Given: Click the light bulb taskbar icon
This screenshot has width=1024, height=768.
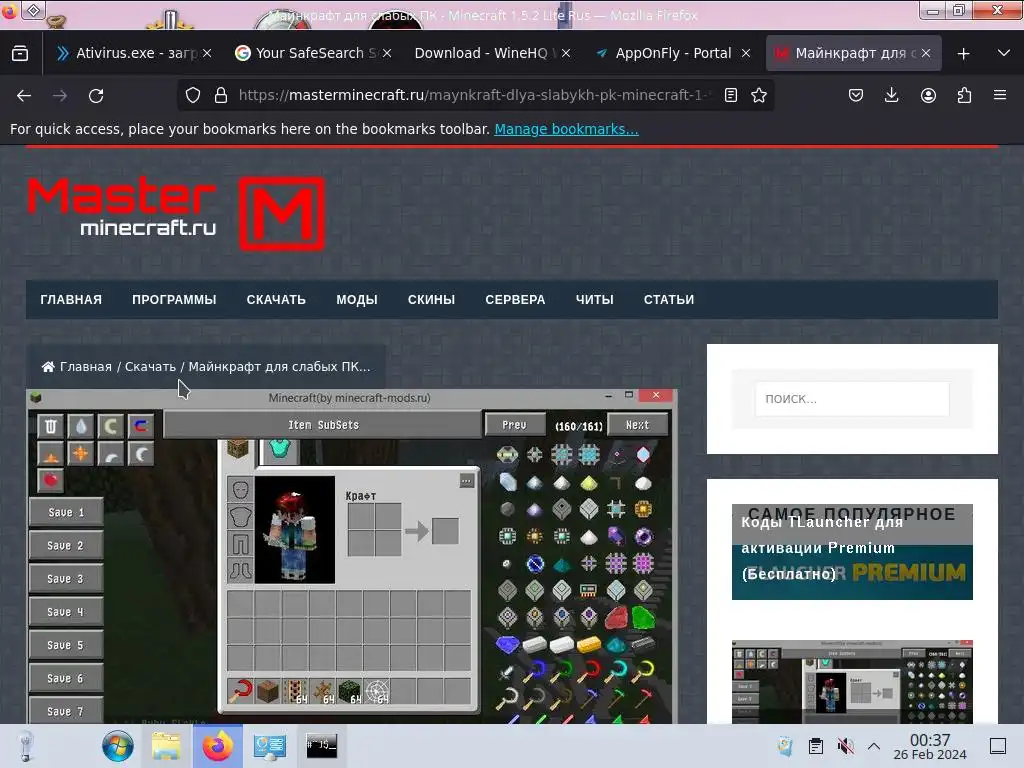Looking at the screenshot, I should click(25, 746).
